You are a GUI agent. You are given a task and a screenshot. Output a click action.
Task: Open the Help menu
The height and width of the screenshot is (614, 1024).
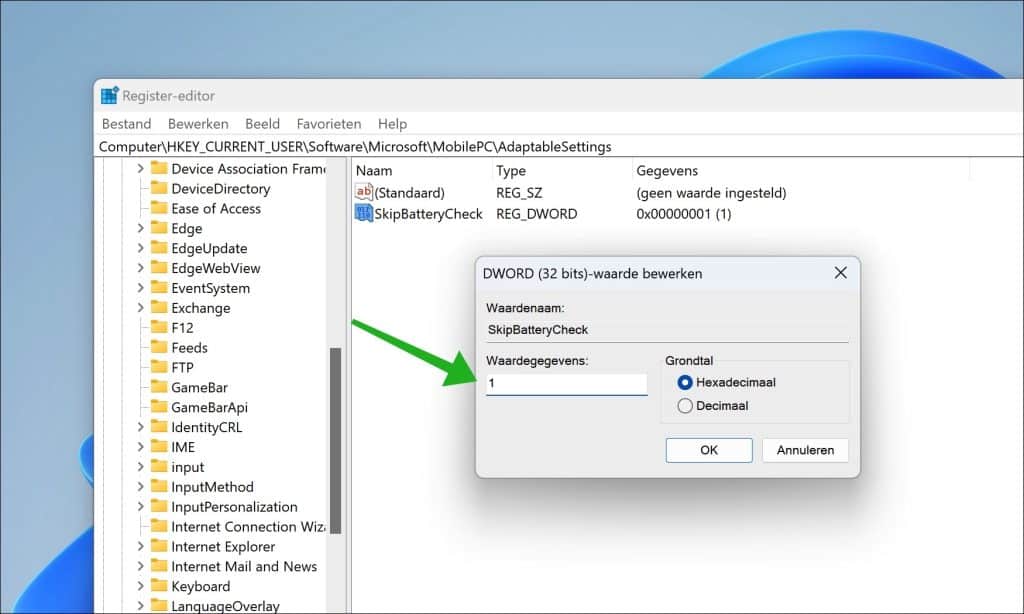(x=392, y=123)
